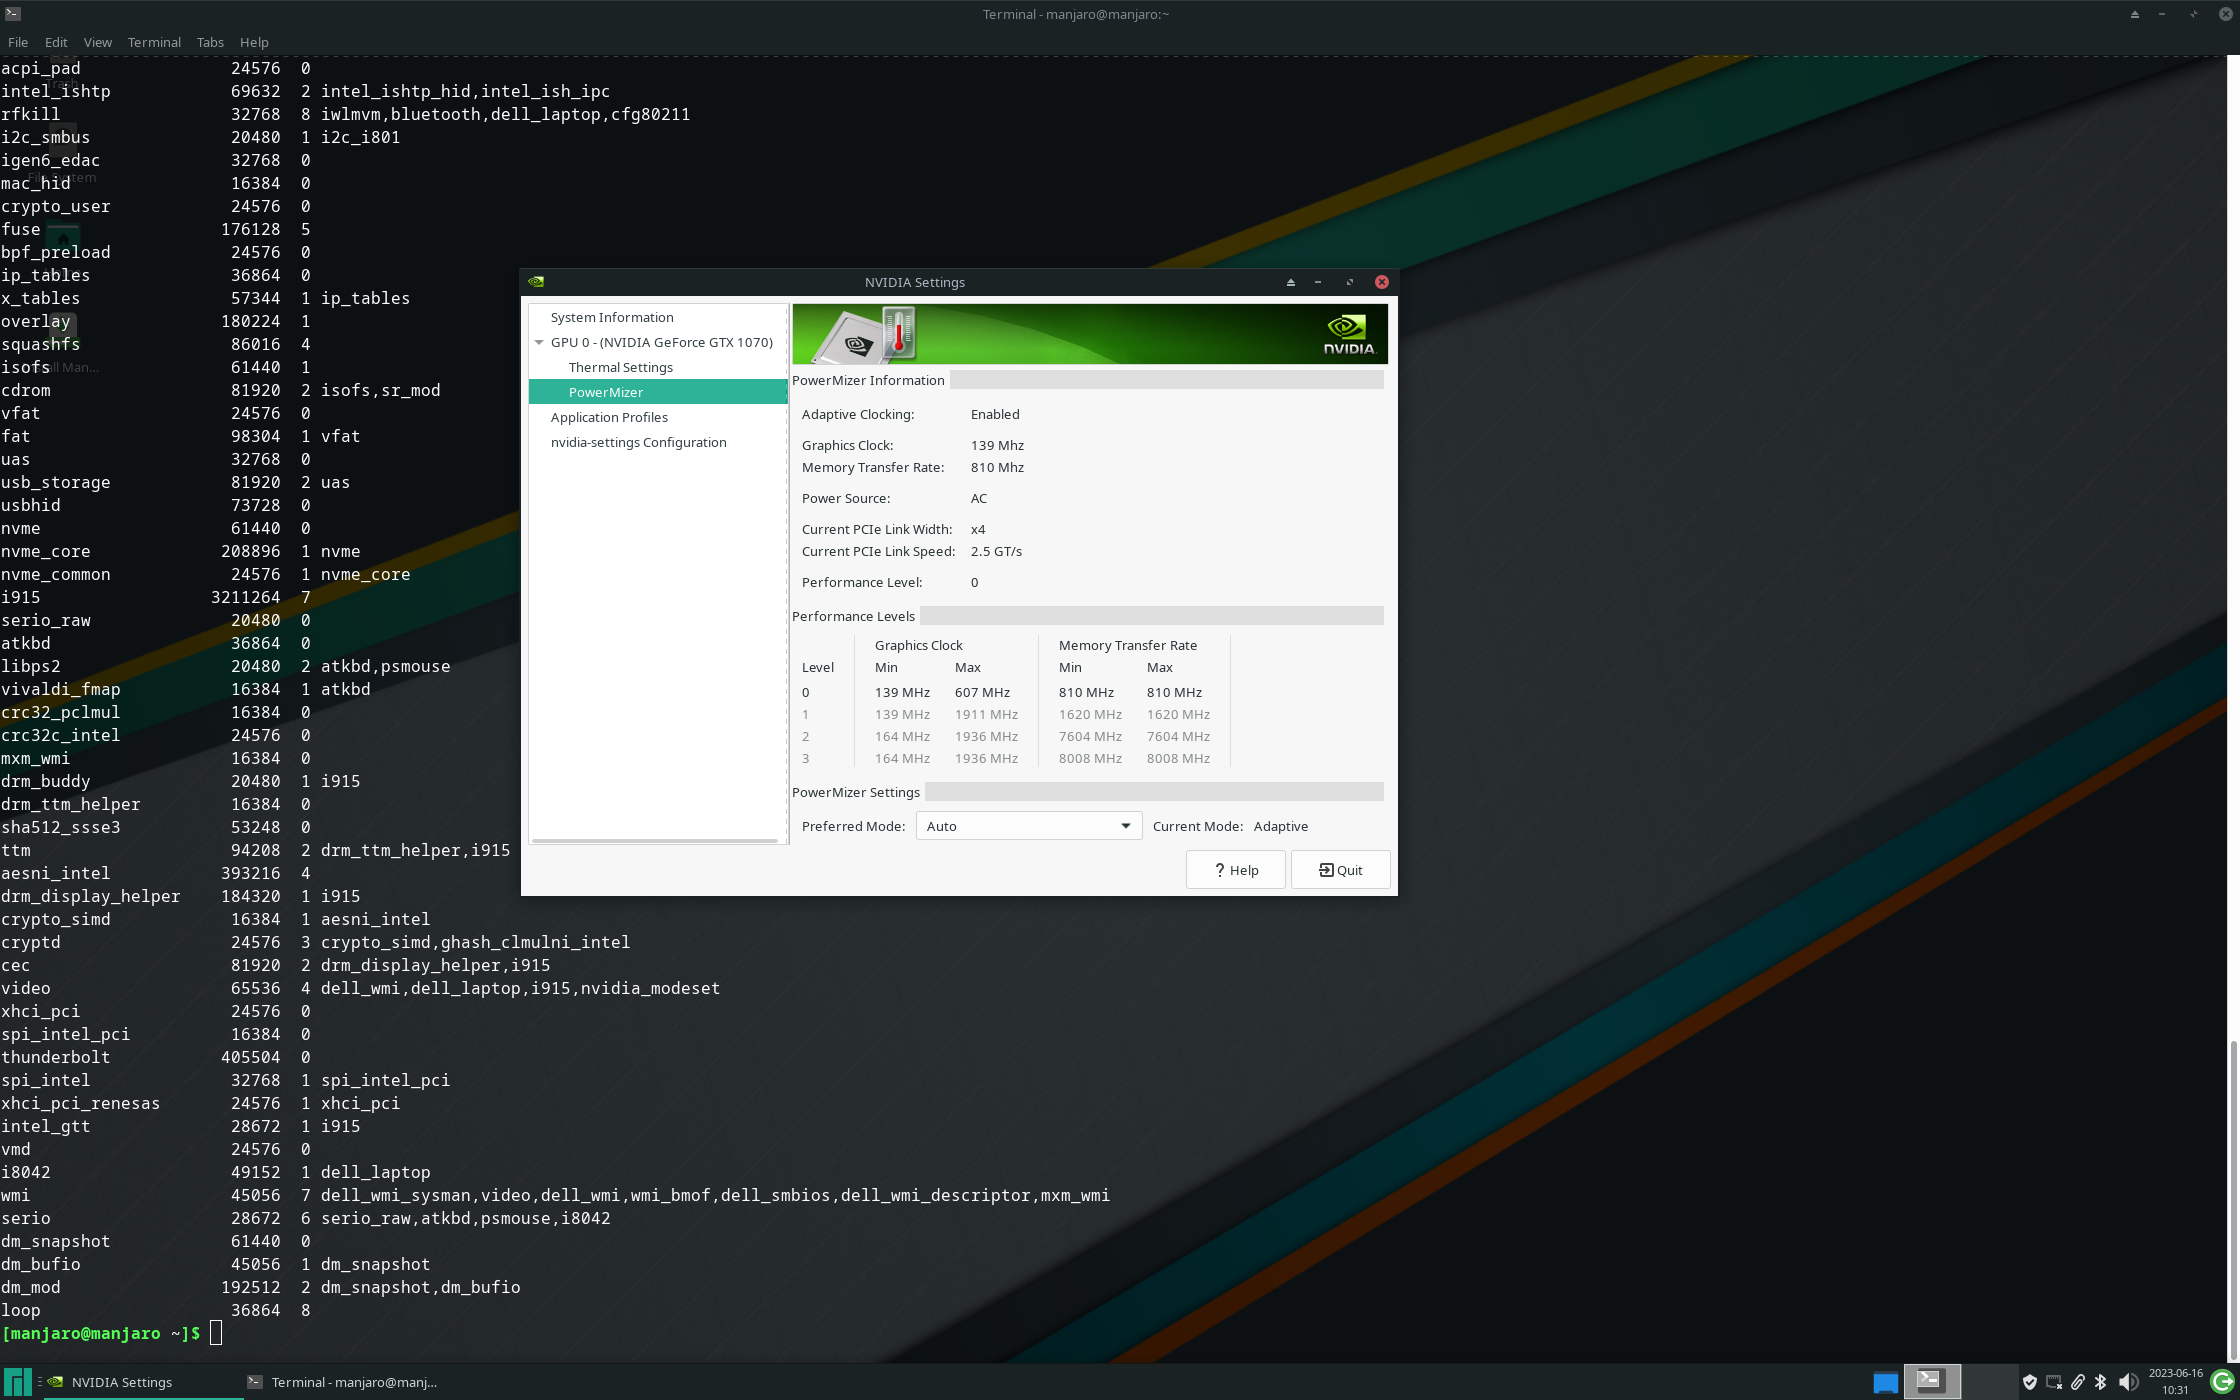Click the shield security tray icon
Viewport: 2240px width, 1400px height.
pyautogui.click(x=2030, y=1382)
